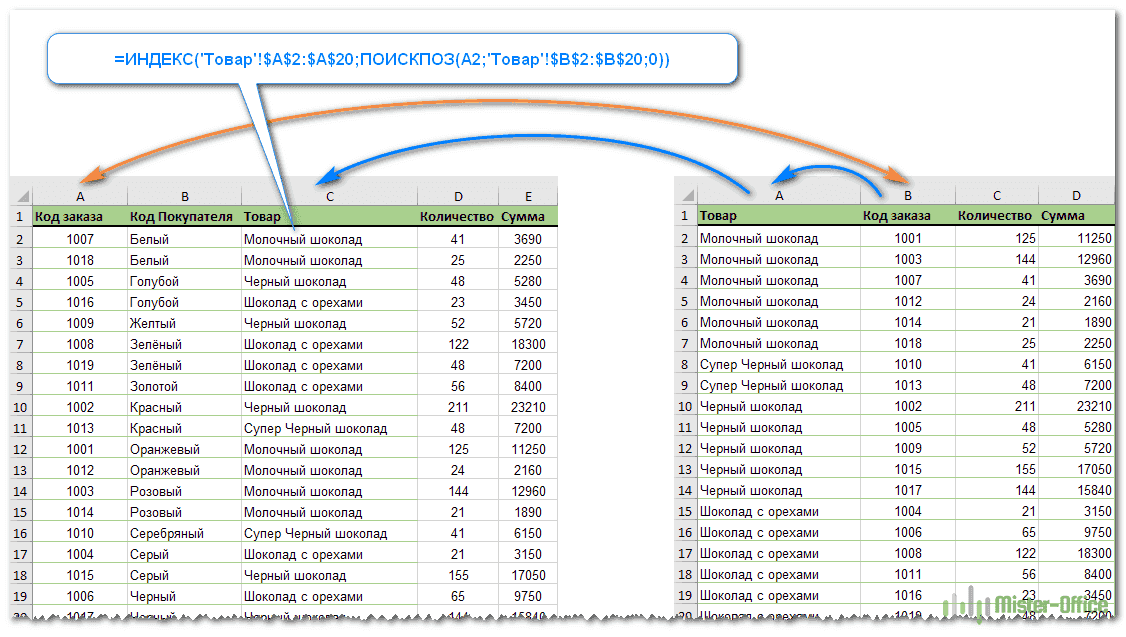The image size is (1126, 637).
Task: Click order code 1017 in right sheet row 14
Action: coord(908,490)
